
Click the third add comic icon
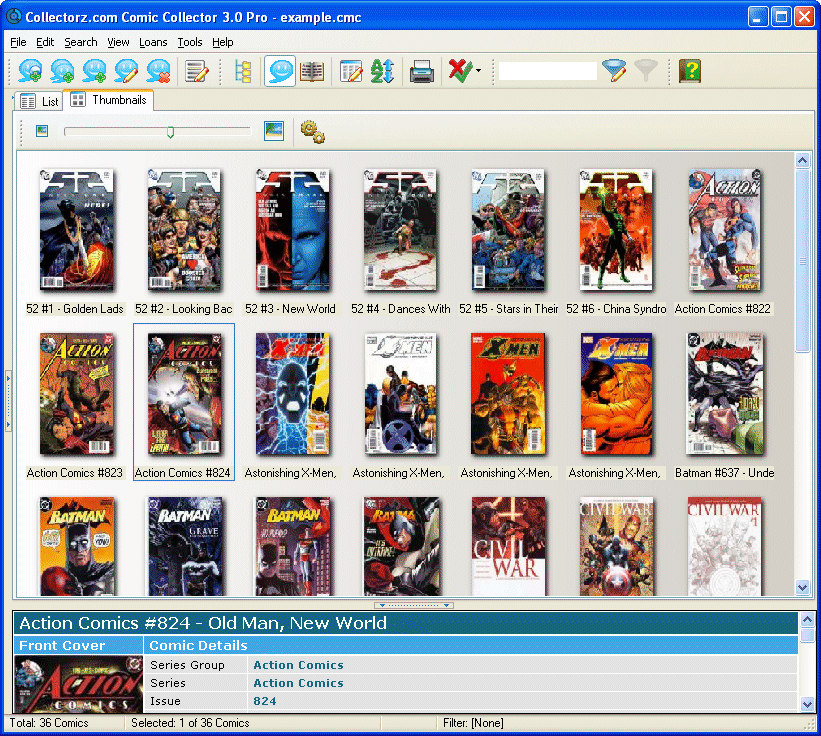coord(94,71)
